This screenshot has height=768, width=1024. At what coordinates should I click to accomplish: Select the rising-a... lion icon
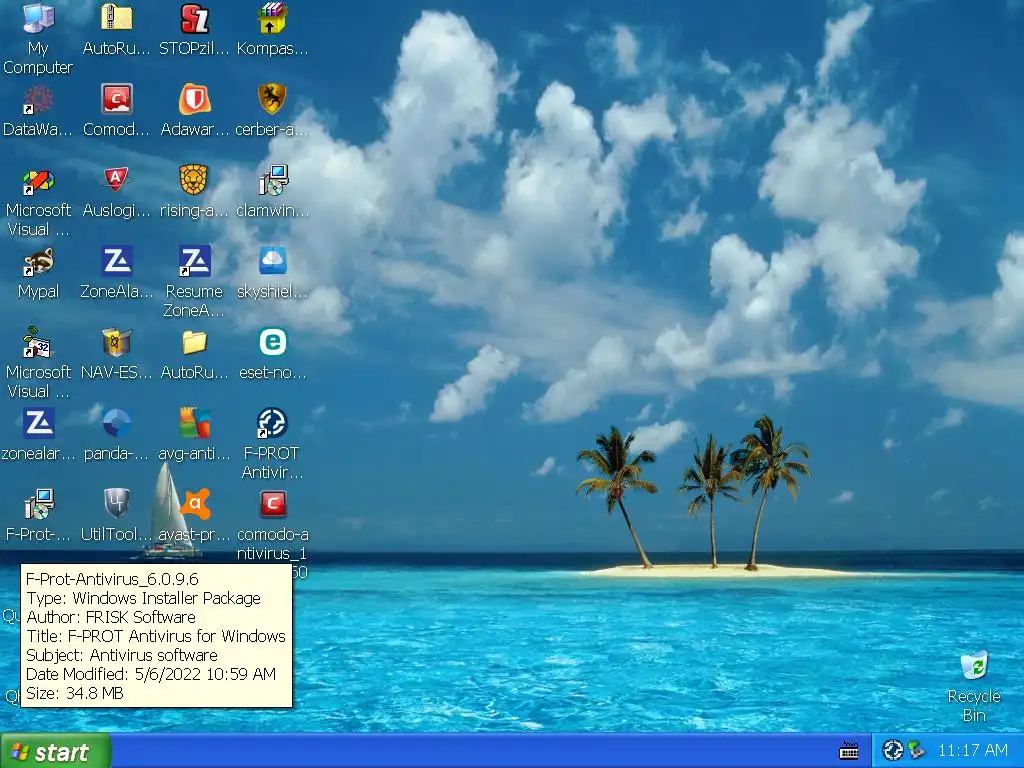click(195, 180)
